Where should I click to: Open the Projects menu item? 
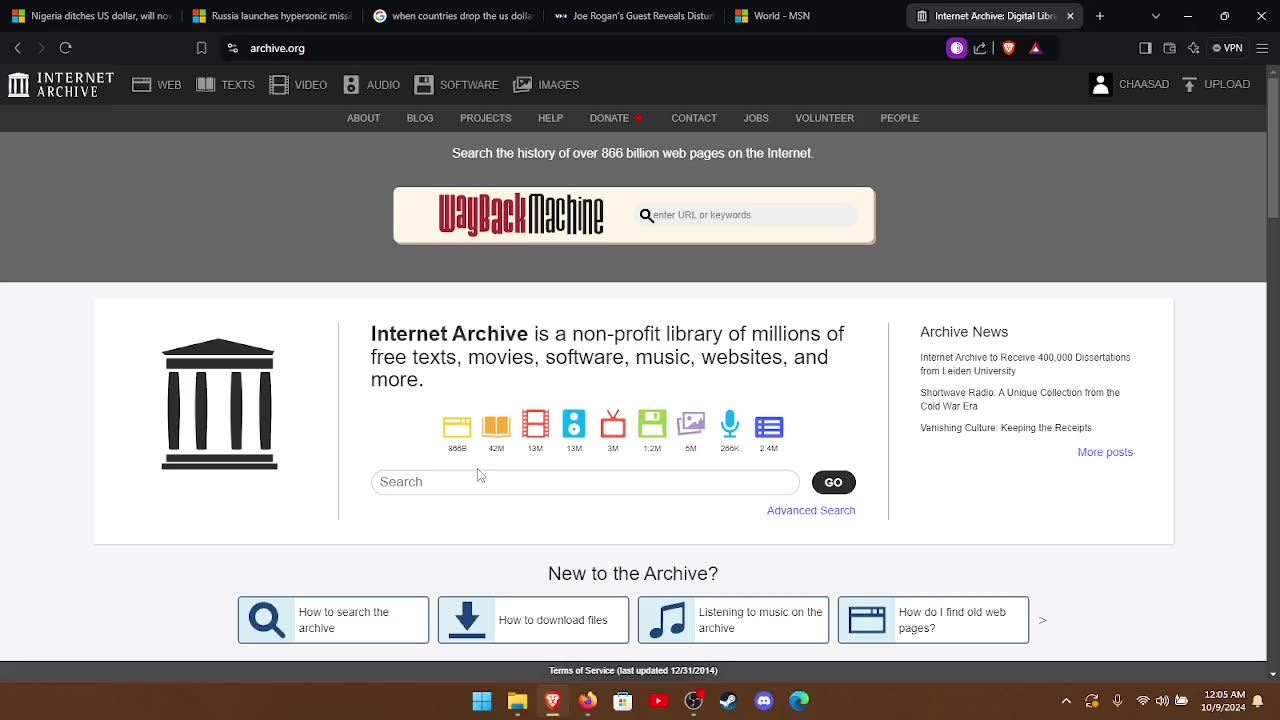pos(486,118)
